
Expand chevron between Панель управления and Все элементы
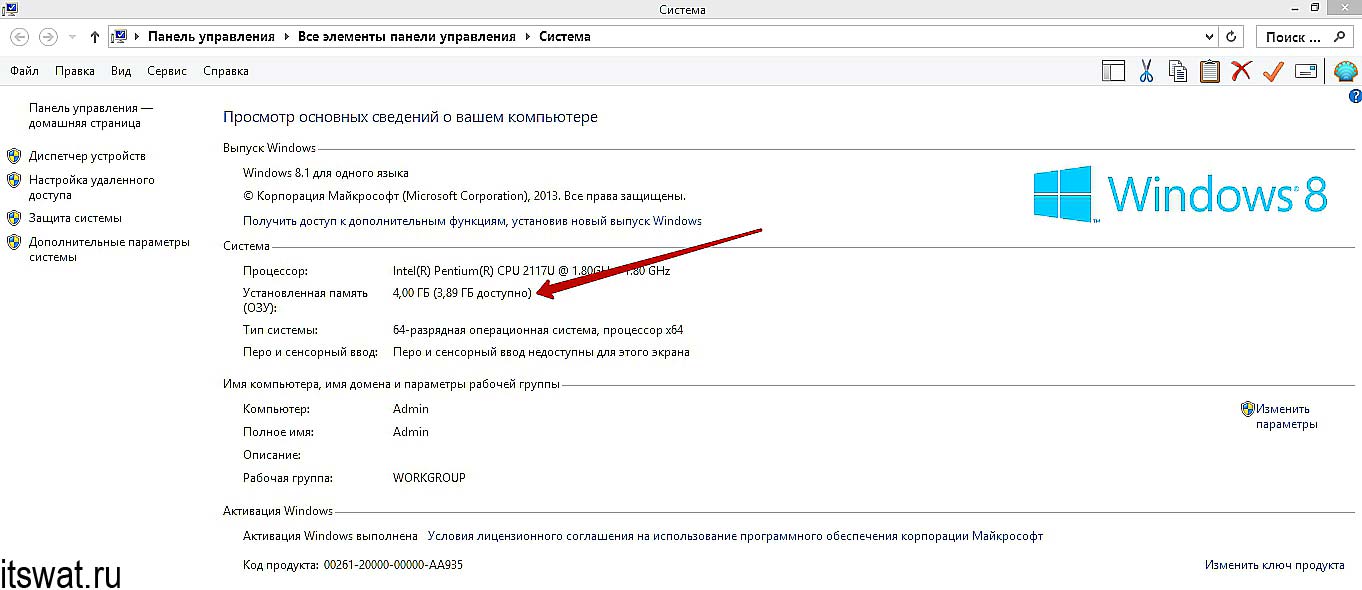286,37
